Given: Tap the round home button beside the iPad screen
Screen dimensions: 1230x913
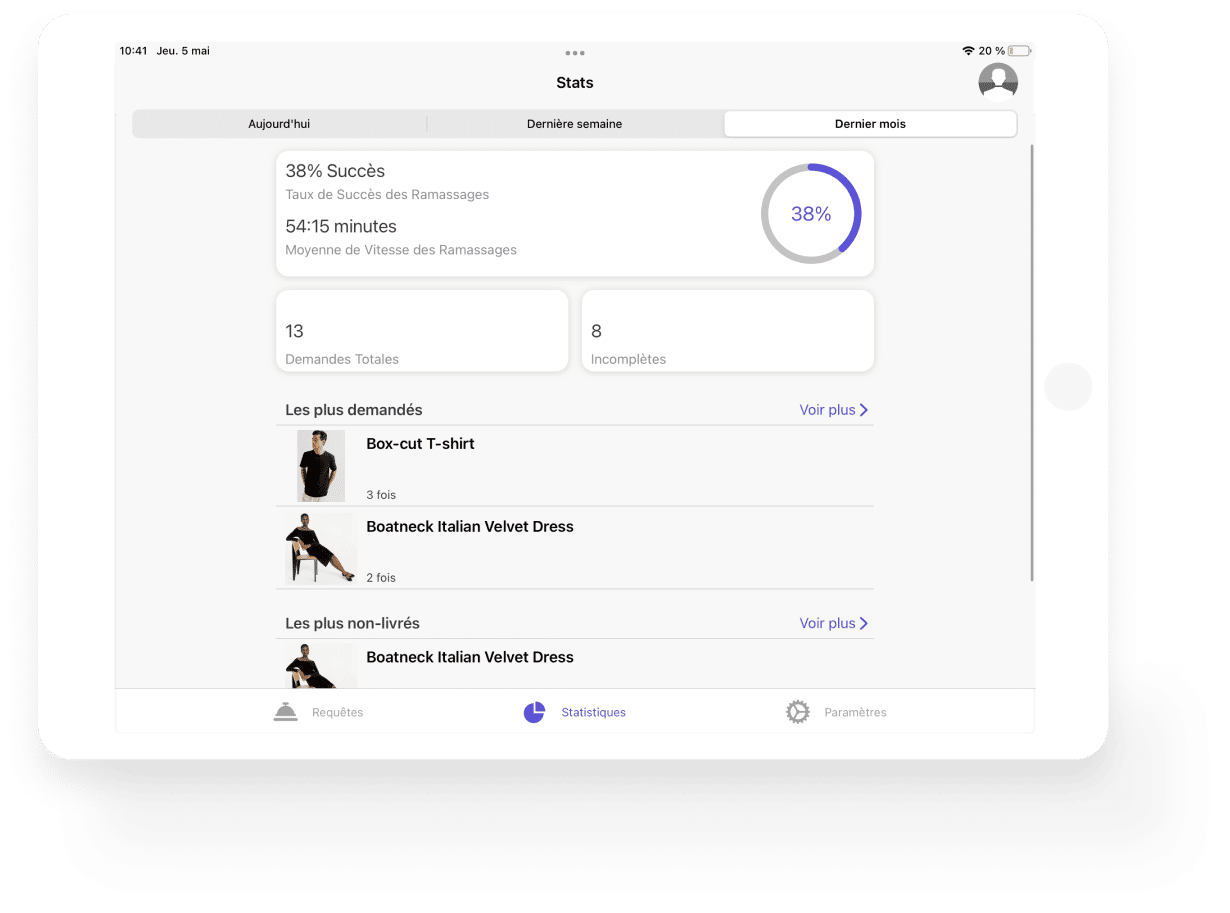Looking at the screenshot, I should [1068, 387].
